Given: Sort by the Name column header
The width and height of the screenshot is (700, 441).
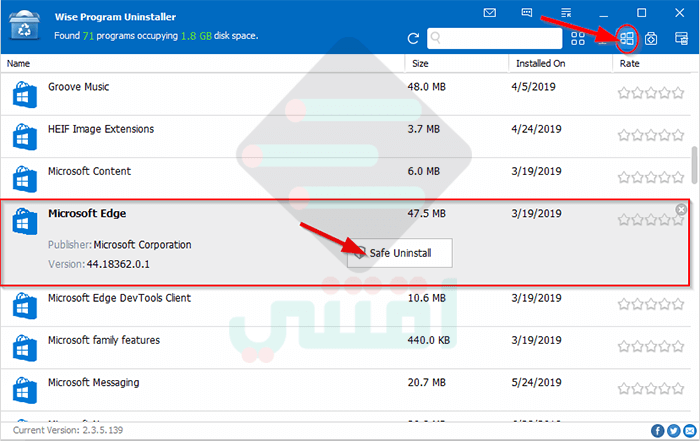Looking at the screenshot, I should 18,63.
